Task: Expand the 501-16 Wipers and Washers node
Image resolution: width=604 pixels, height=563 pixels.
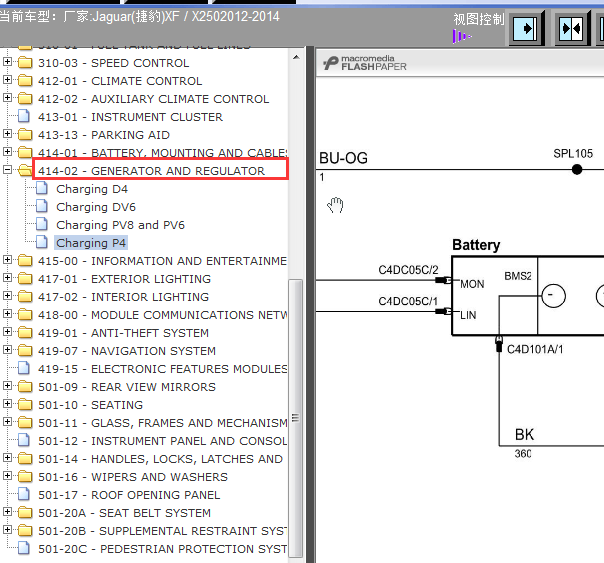Action: [7, 476]
